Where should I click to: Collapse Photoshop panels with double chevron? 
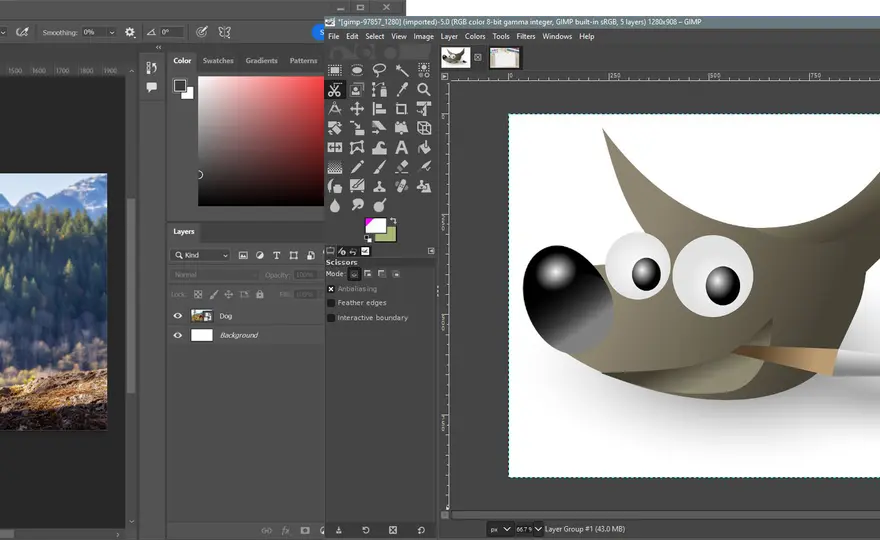[158, 47]
